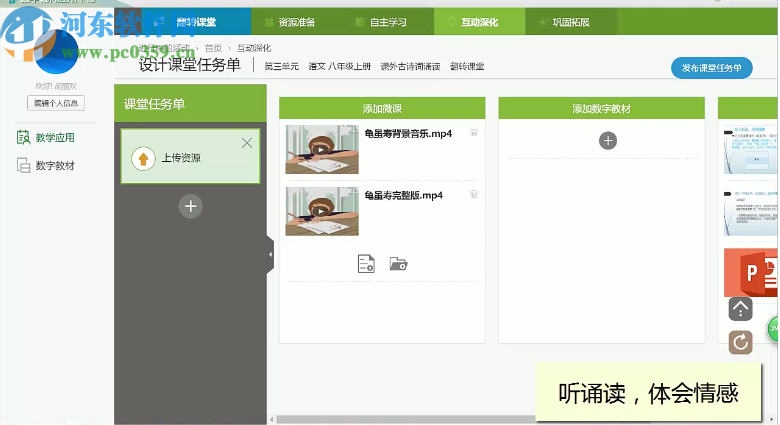This screenshot has height=425, width=780.
Task: Delete 龟虽寿完整版.mp4 with the trash icon
Action: tap(474, 194)
